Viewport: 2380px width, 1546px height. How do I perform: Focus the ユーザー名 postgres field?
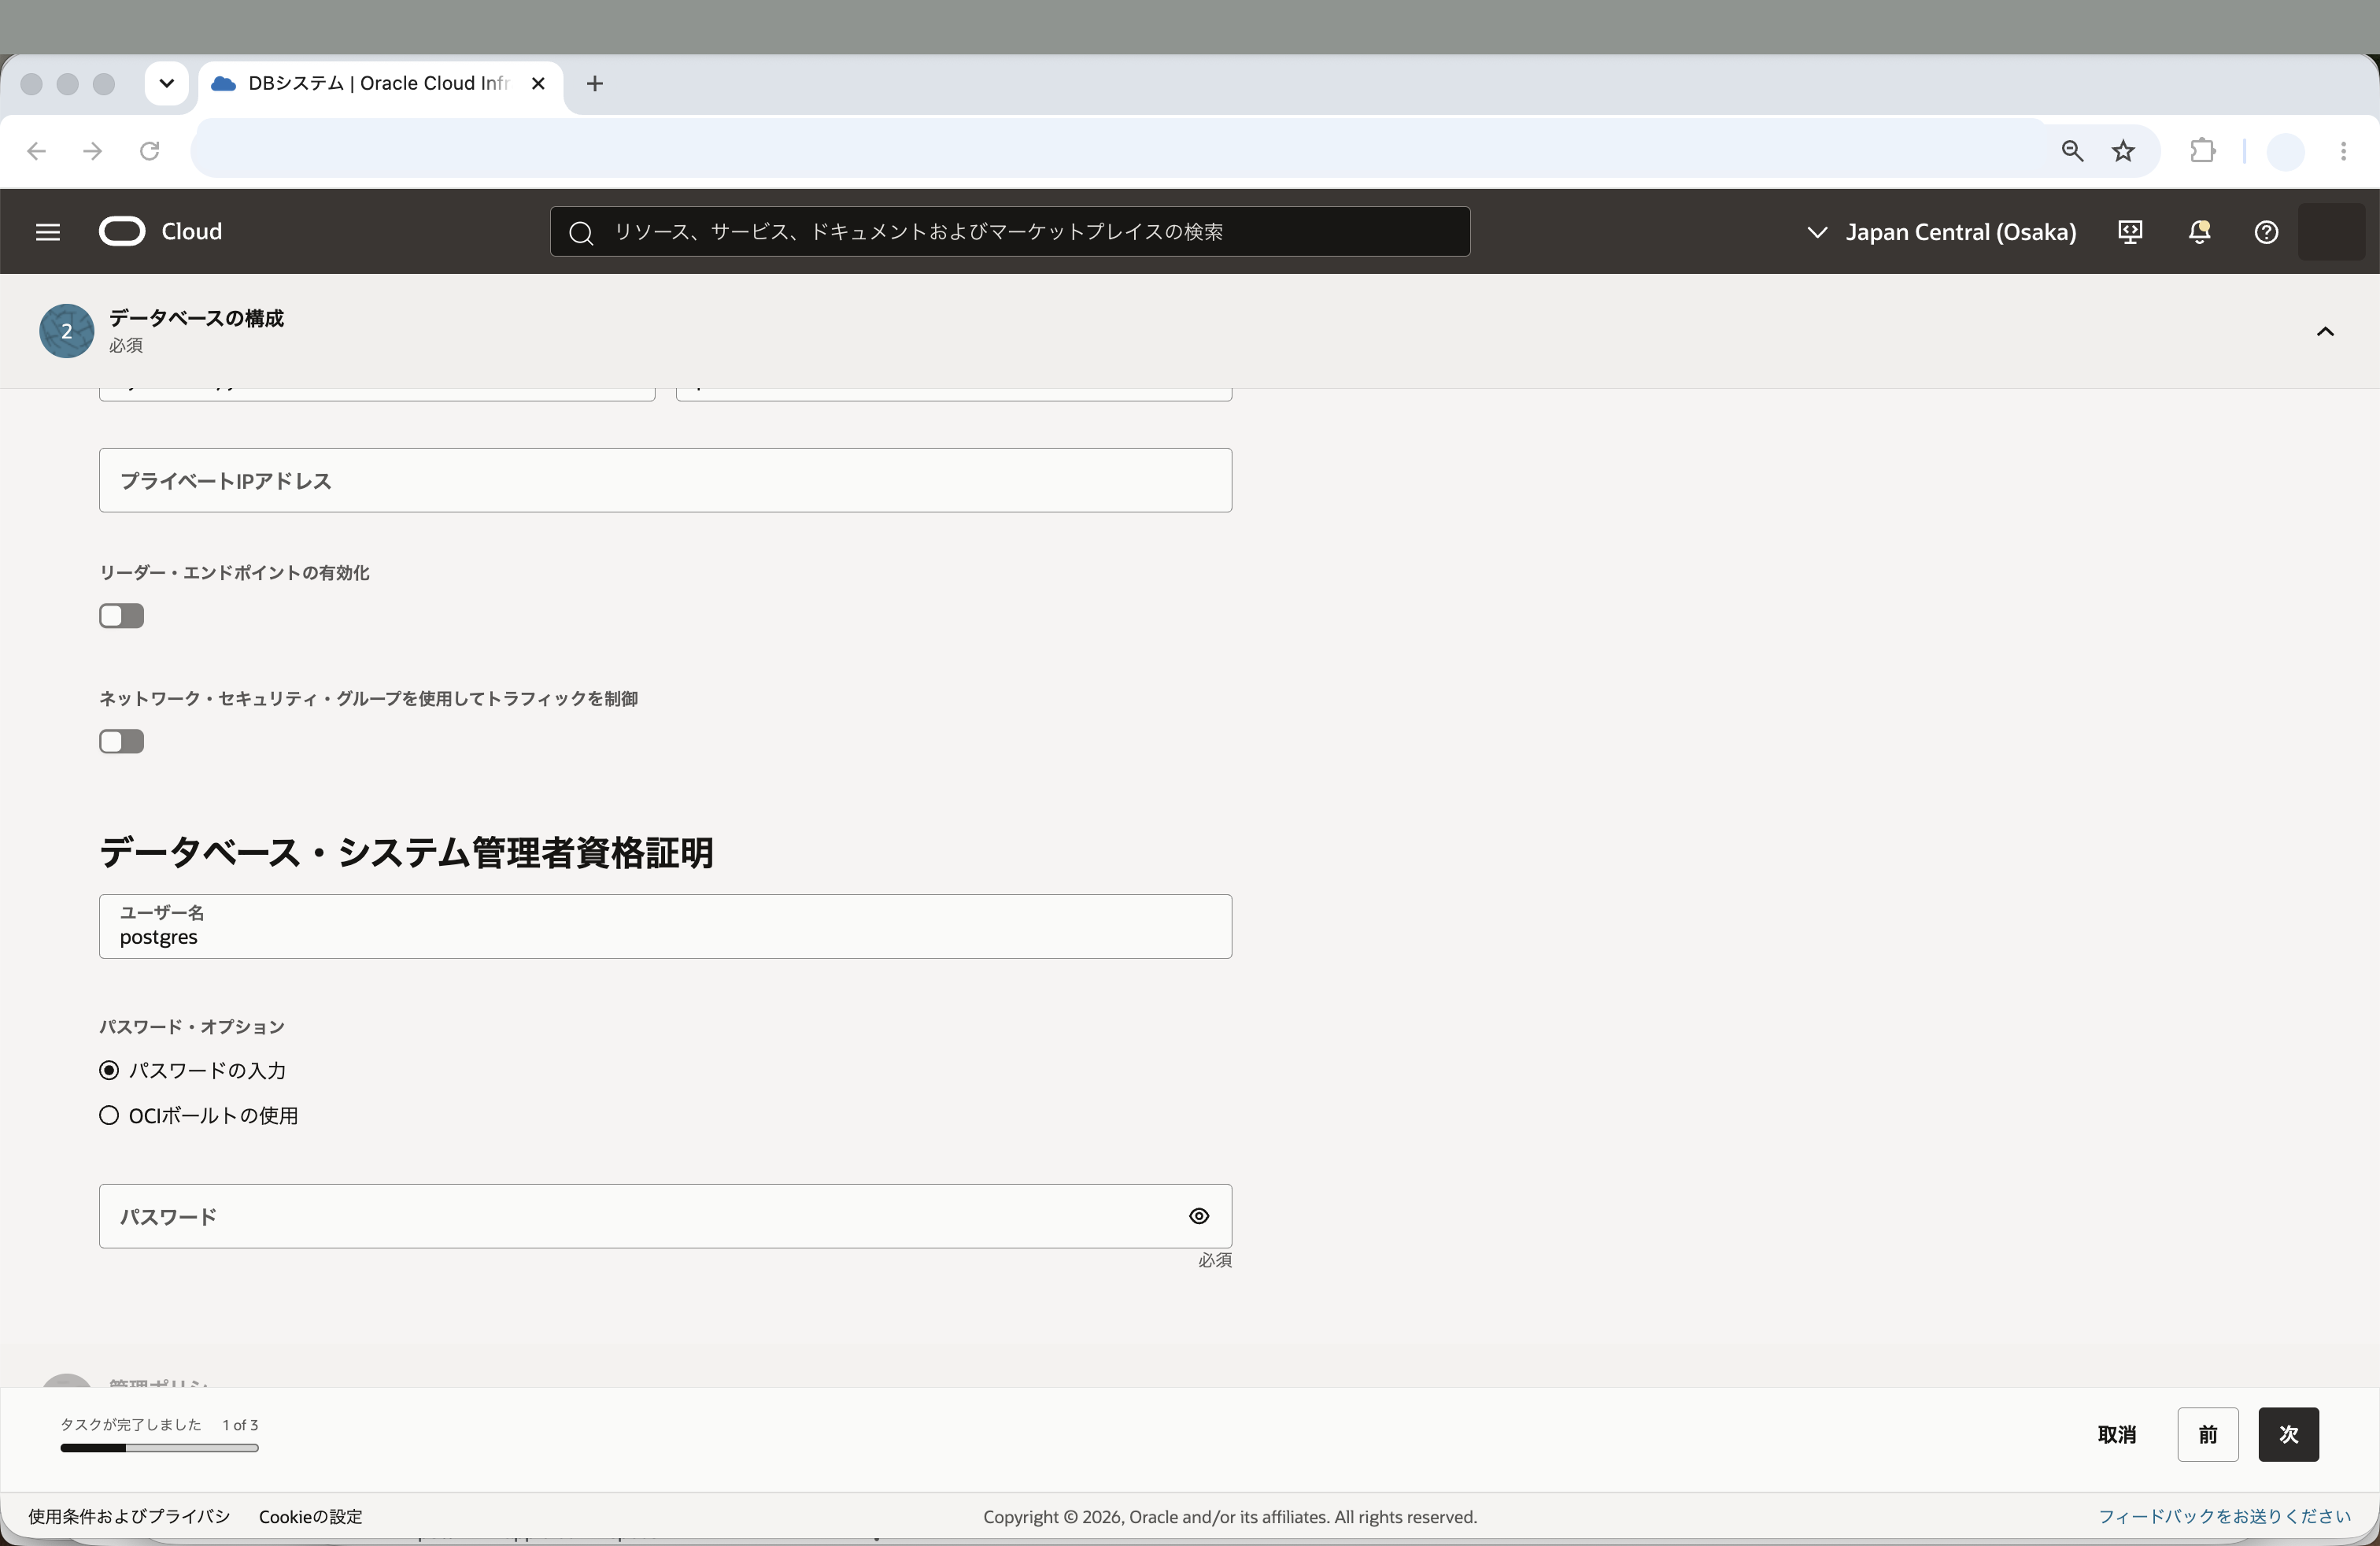coord(665,927)
